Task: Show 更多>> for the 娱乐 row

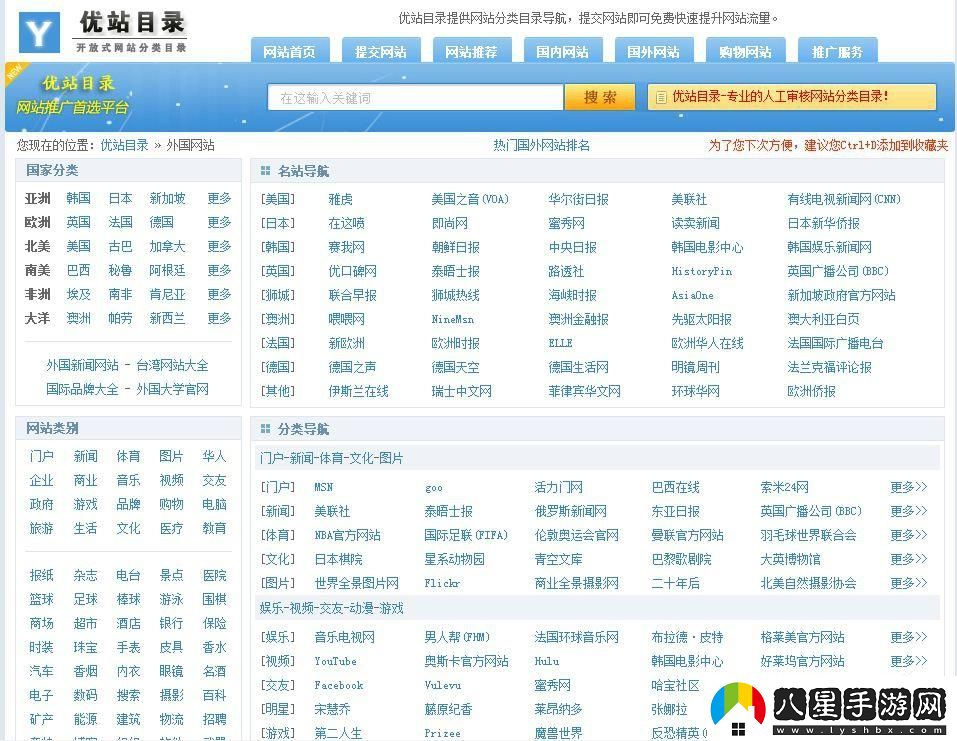Action: [908, 637]
